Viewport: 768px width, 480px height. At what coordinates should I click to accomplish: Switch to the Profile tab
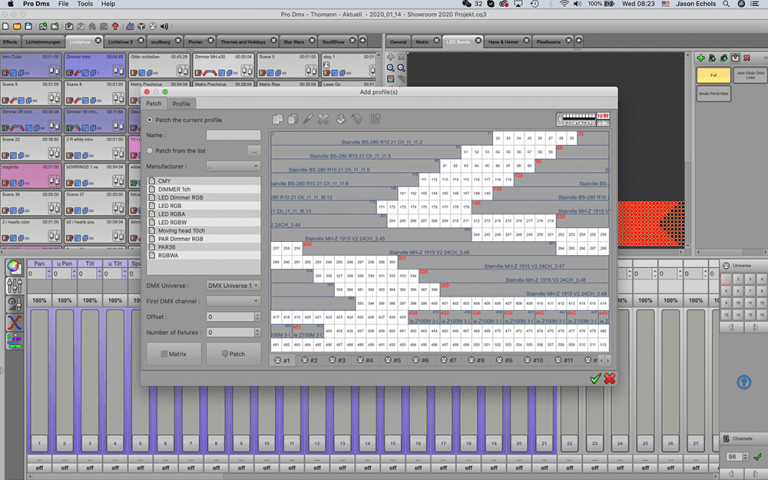(x=181, y=103)
